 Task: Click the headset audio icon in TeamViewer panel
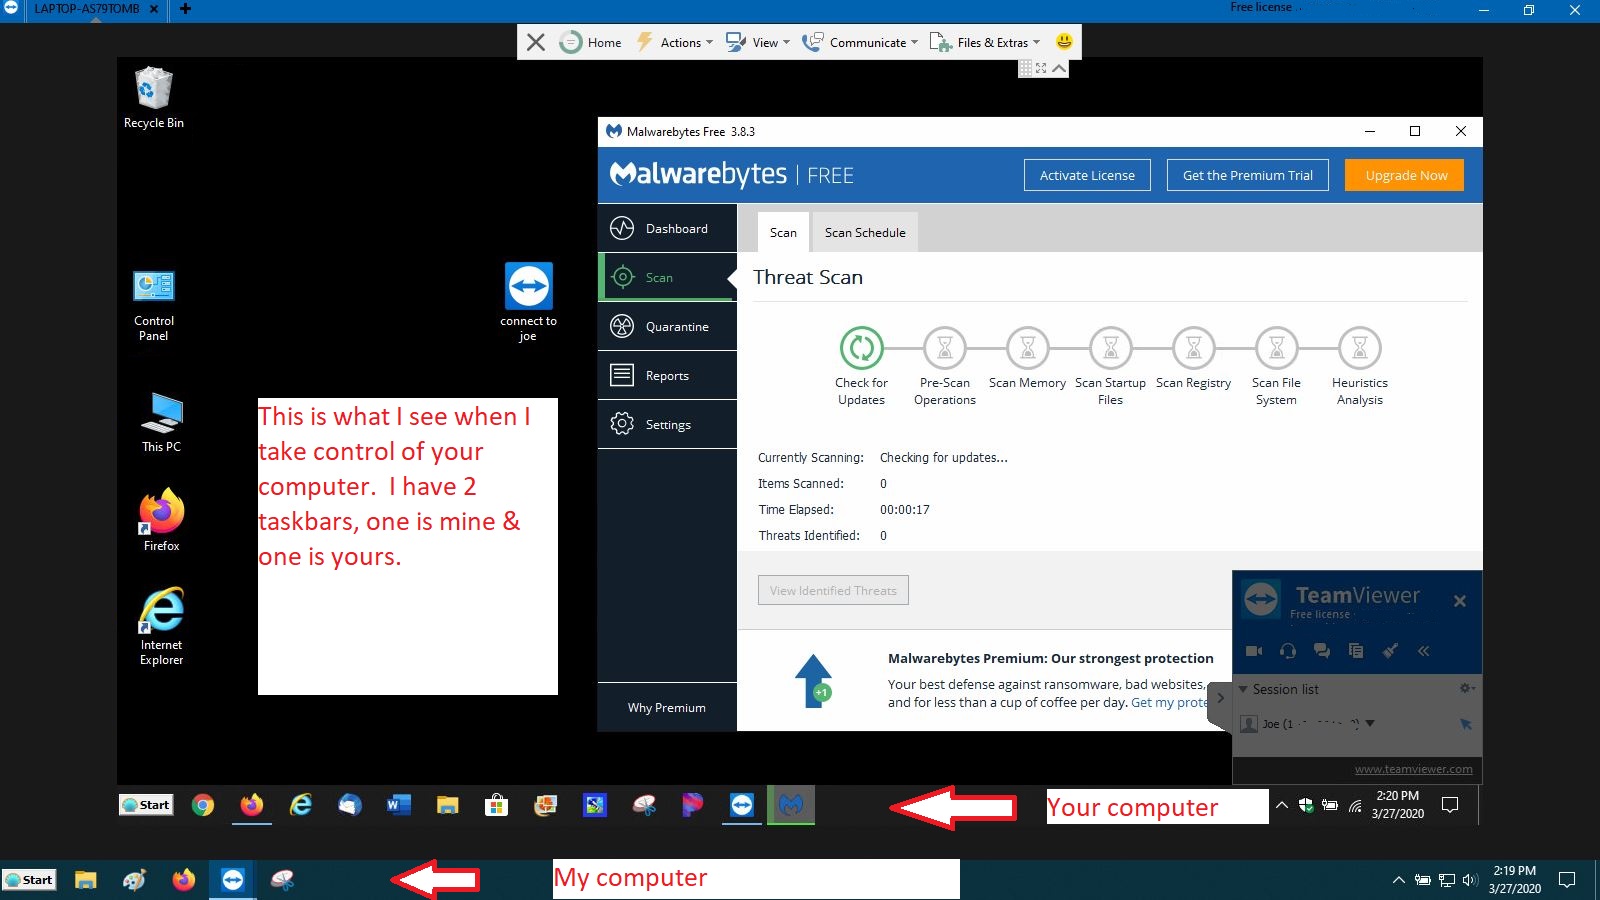point(1288,651)
